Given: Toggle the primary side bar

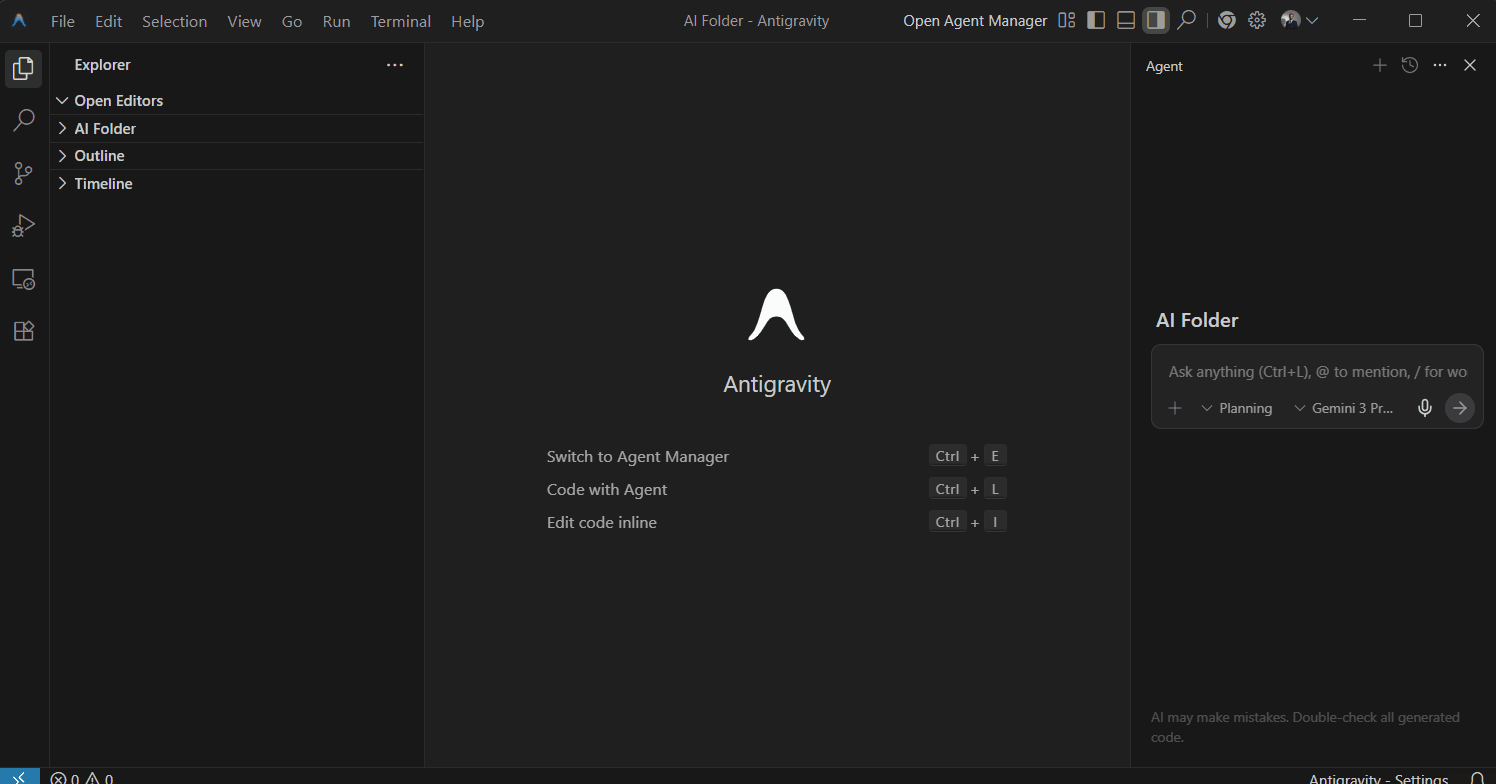Looking at the screenshot, I should click(1096, 20).
